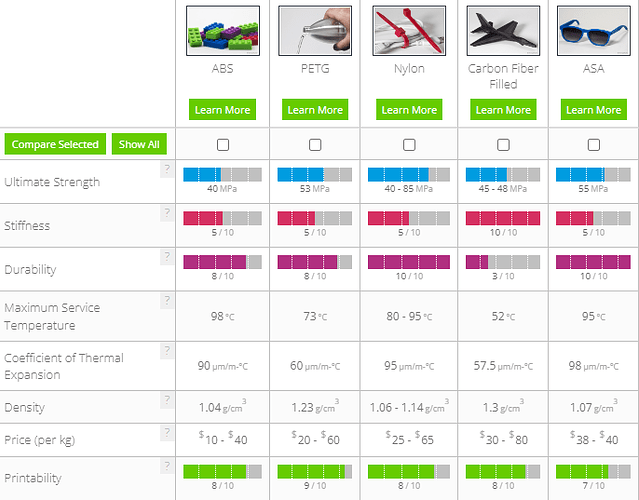639x500 pixels.
Task: Click the help icon beside Density
Action: coord(167,400)
